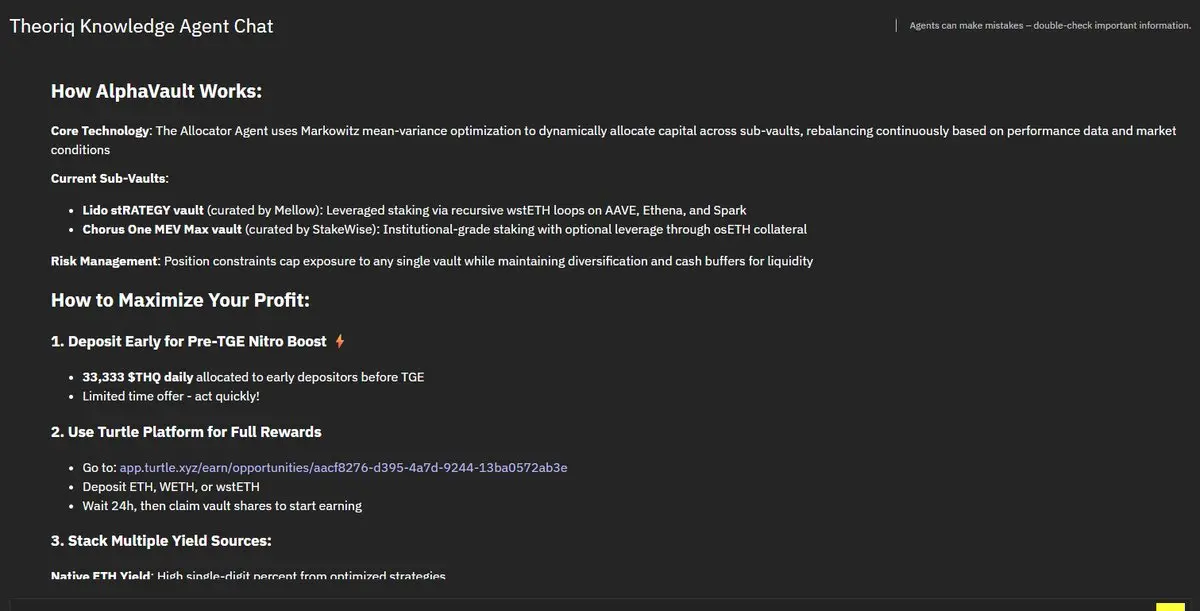The width and height of the screenshot is (1200, 611).
Task: Click the Current Sub-Vaults label
Action: click(110, 178)
